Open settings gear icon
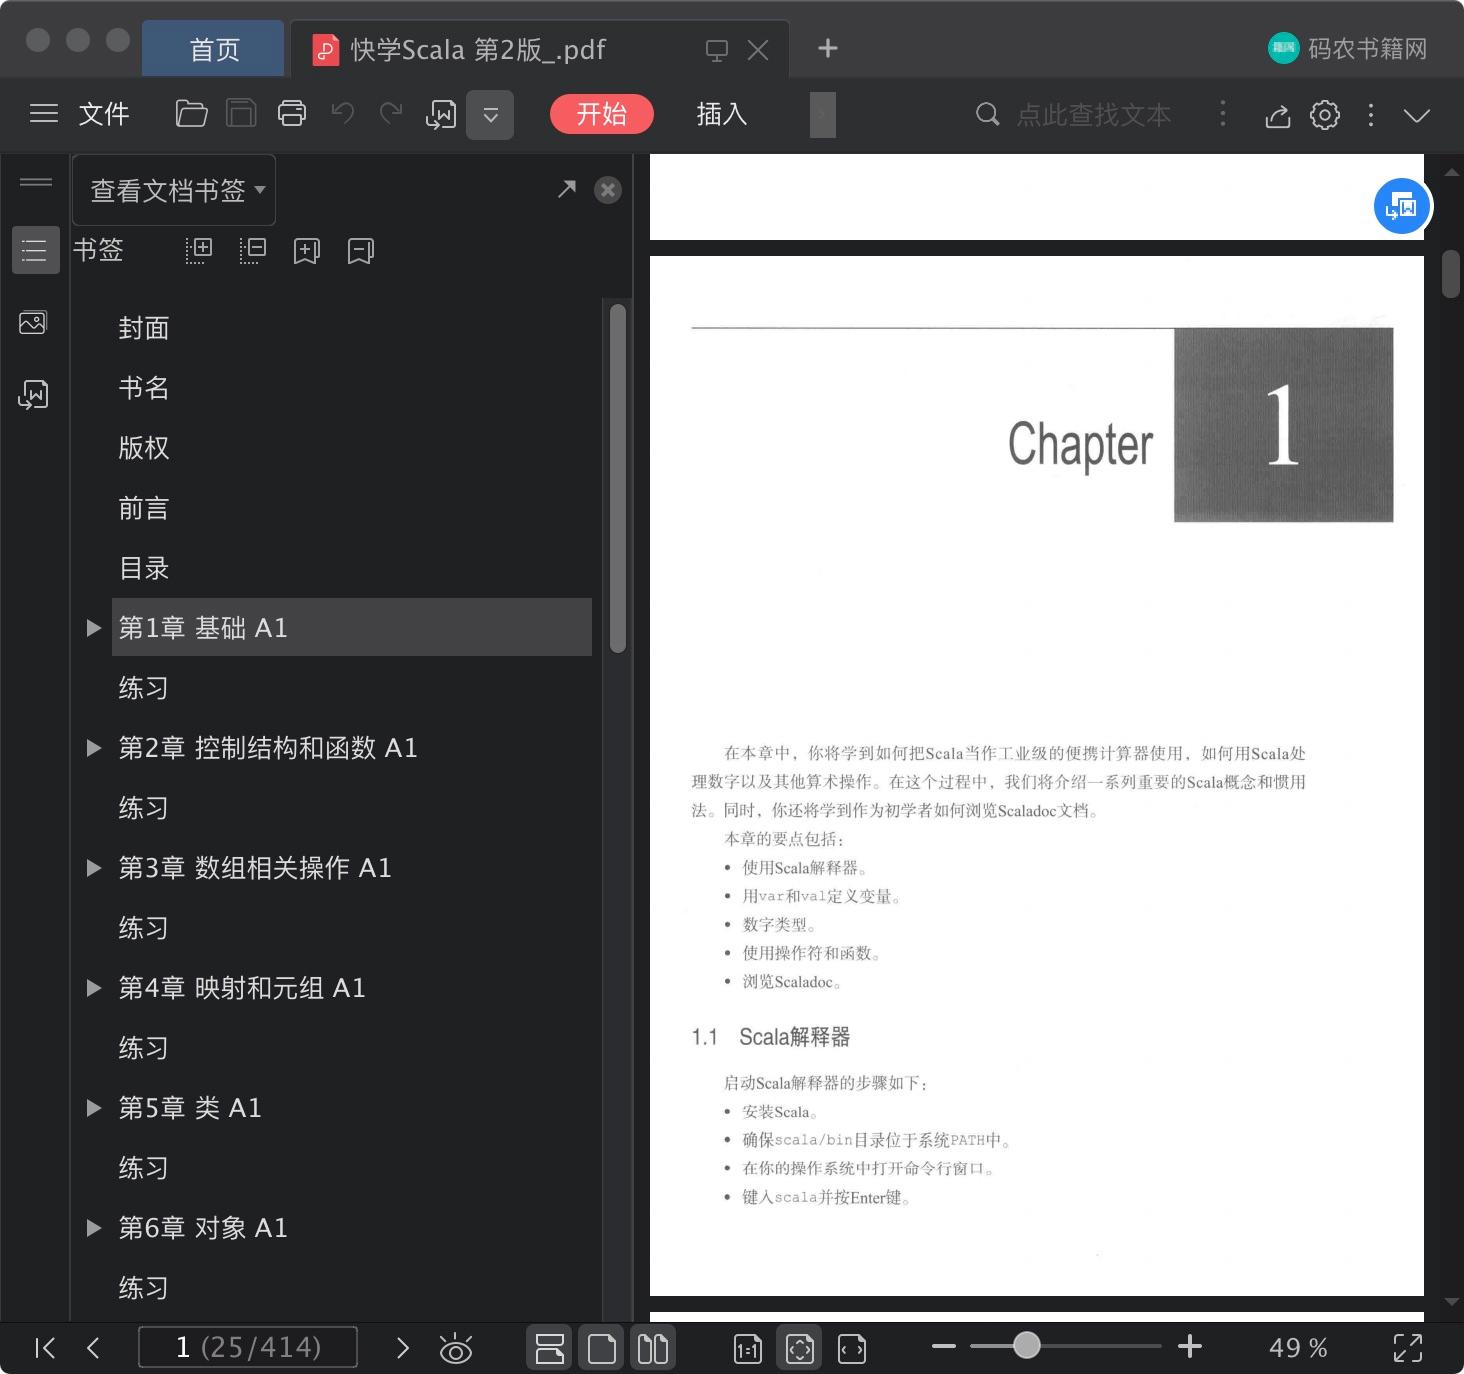This screenshot has width=1464, height=1374. (x=1325, y=115)
